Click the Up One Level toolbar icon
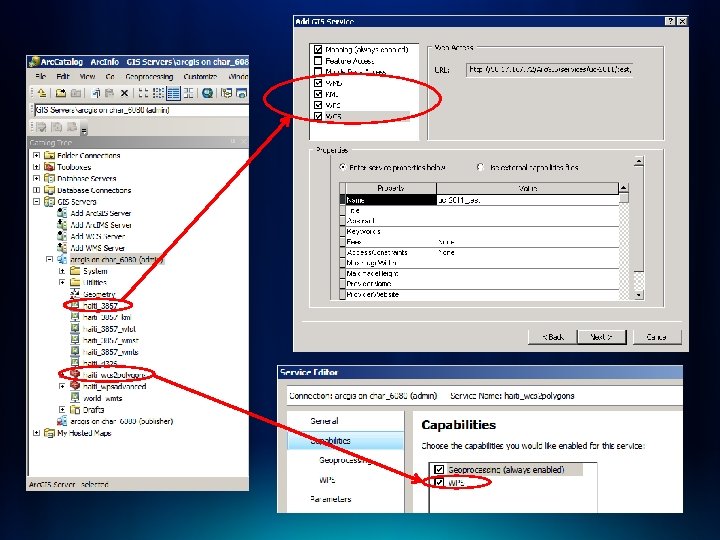Screen dimensions: 720x540 (x=42, y=93)
